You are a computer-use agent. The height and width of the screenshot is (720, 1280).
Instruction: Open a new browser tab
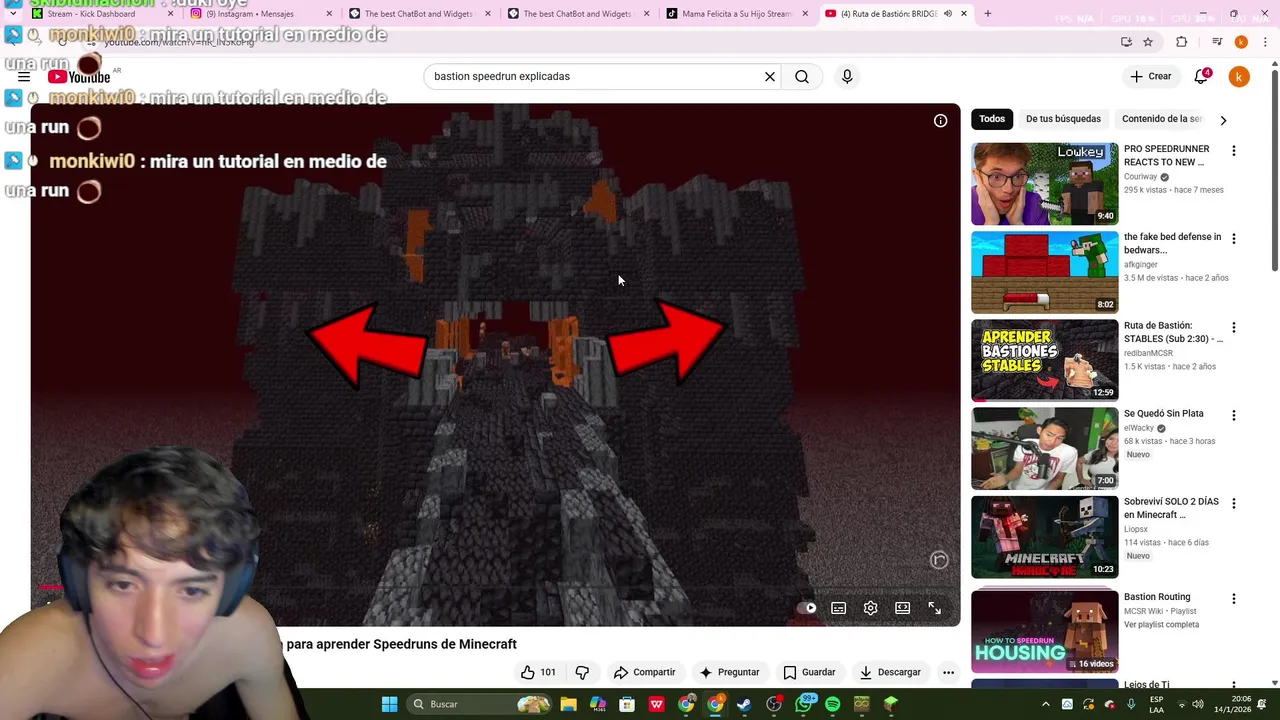(x=988, y=14)
